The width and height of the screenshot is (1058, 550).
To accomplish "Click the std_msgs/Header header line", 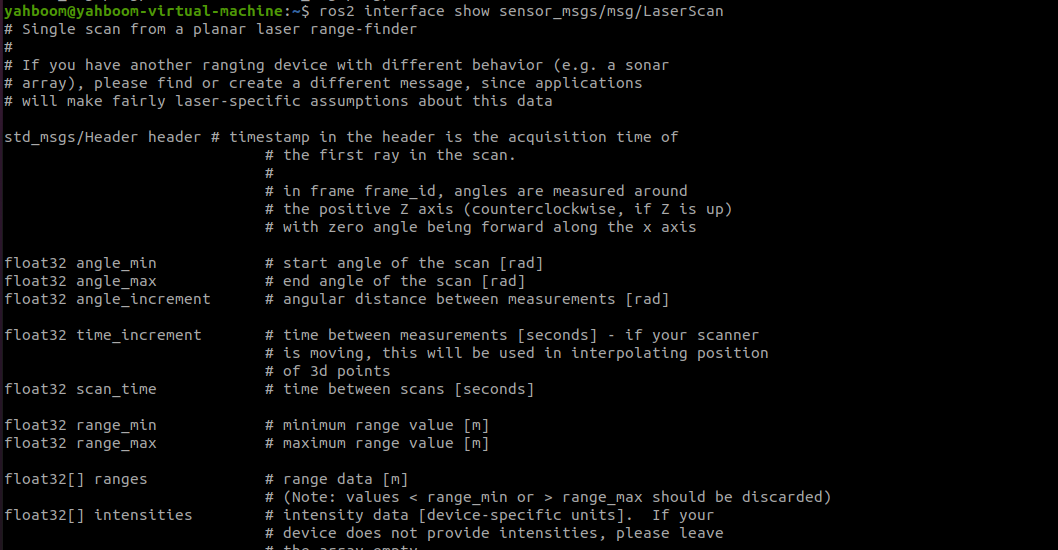I will click(103, 137).
